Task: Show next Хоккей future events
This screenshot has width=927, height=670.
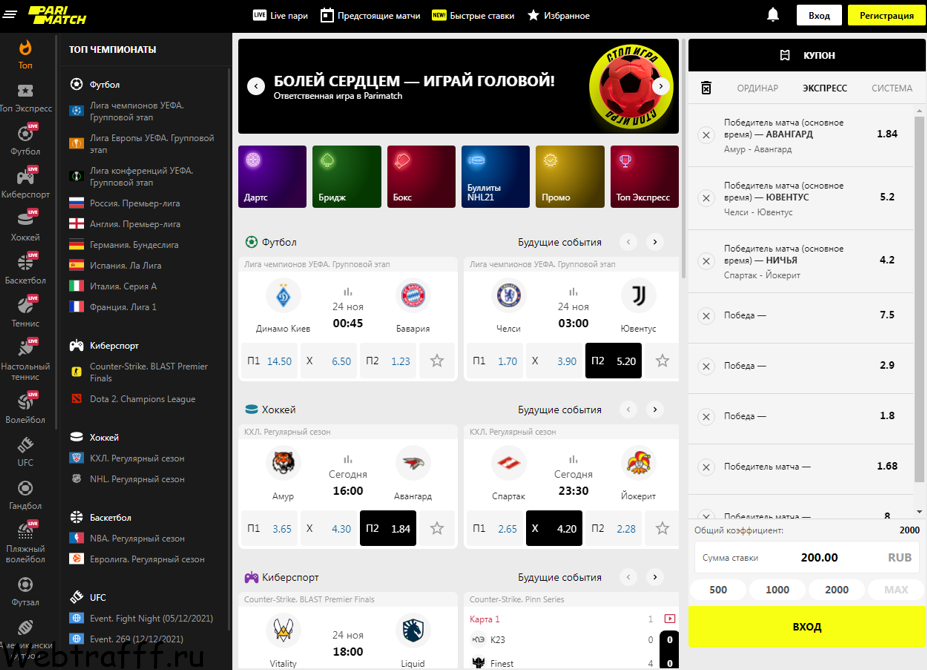Action: point(654,409)
